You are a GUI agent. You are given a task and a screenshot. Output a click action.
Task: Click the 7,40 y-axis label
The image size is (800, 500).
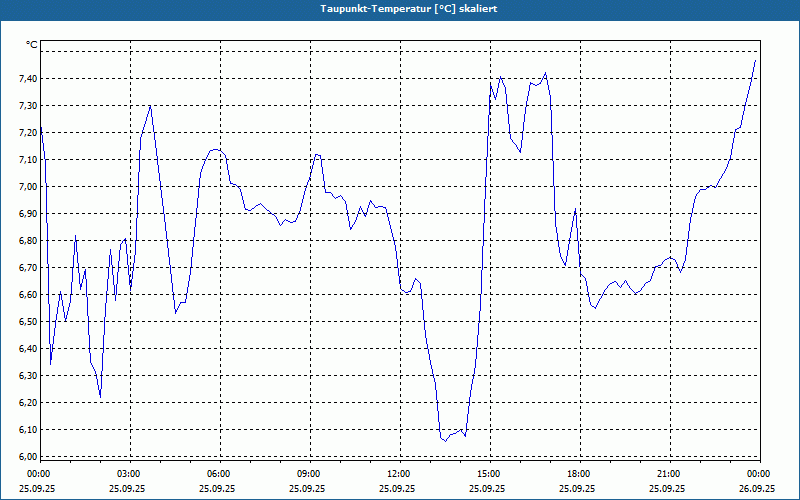click(28, 79)
